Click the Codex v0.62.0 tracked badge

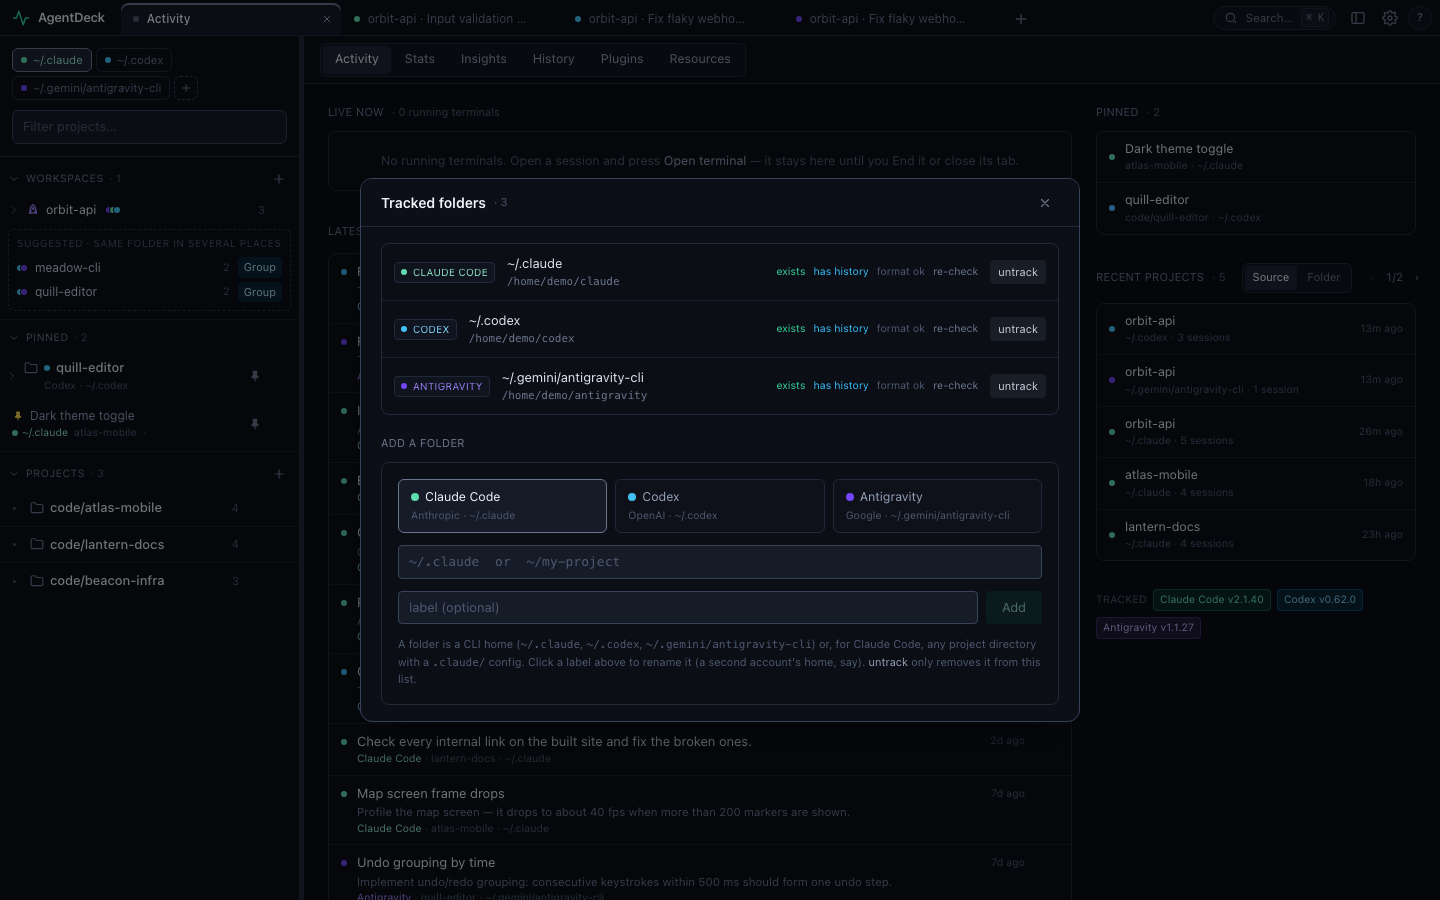tap(1320, 600)
